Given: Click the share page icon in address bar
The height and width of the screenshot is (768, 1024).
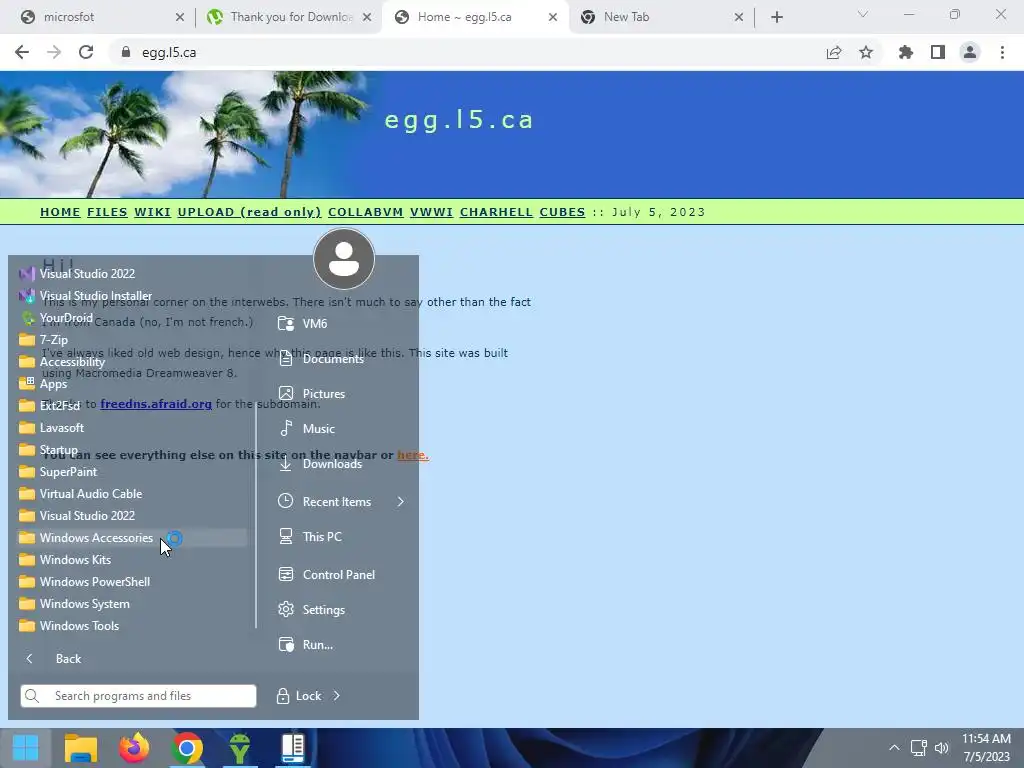Looking at the screenshot, I should [x=834, y=52].
